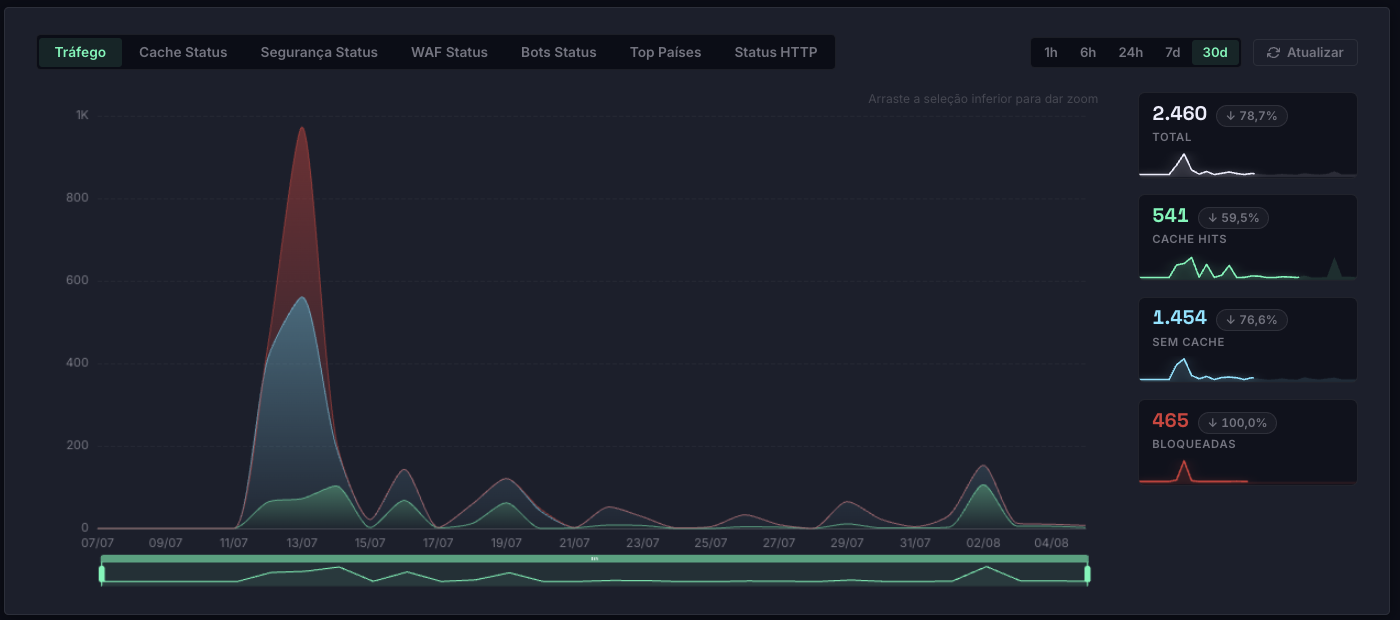
Task: Click the top grip bar of the zoom selection
Action: point(594,559)
